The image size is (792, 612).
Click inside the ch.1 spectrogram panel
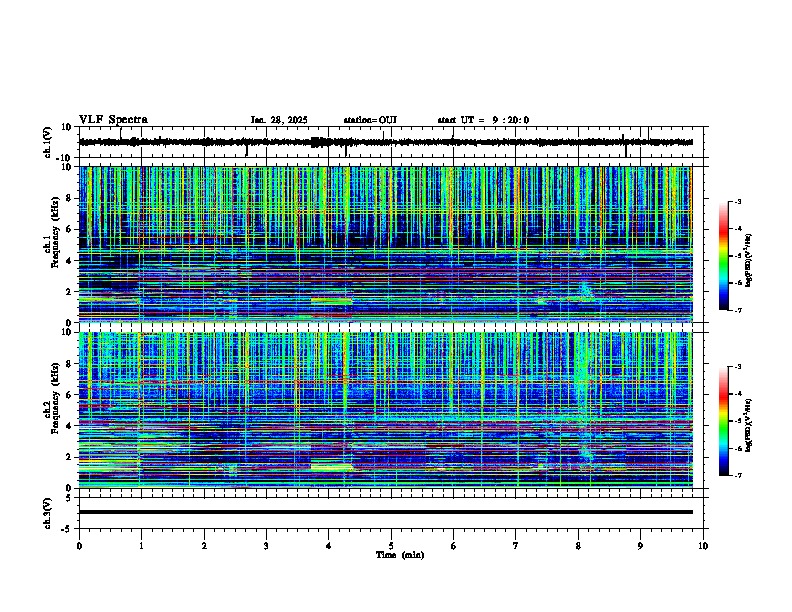(386, 244)
